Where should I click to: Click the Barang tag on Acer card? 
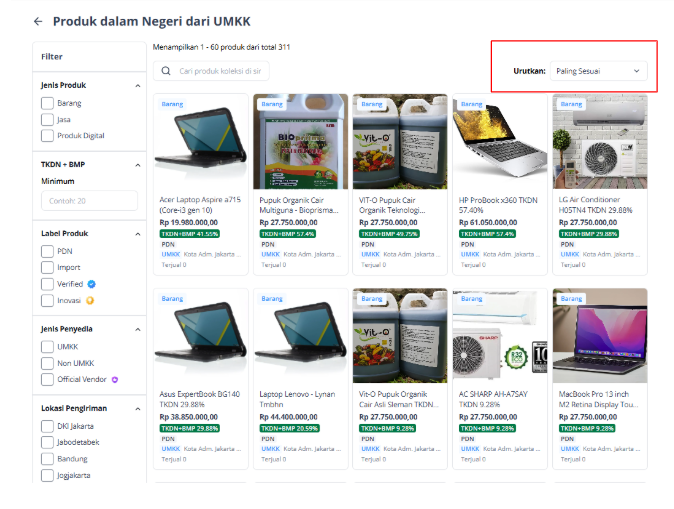172,104
